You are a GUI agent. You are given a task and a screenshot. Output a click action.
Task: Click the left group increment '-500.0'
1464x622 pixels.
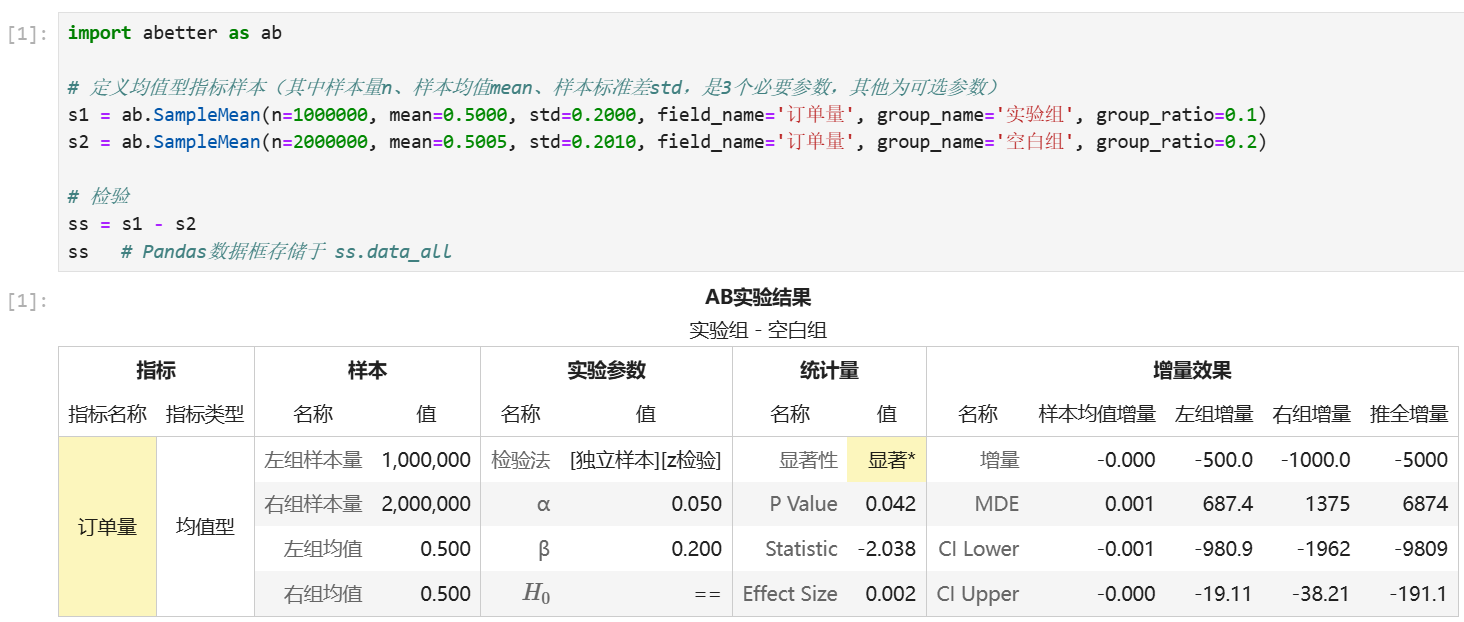pos(1223,460)
